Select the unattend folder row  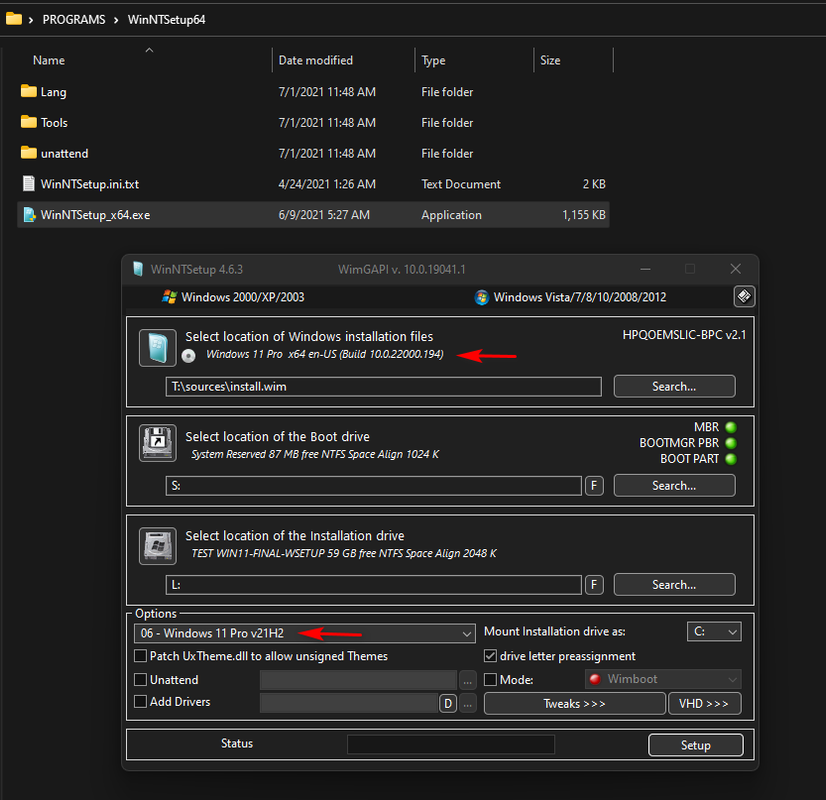tap(313, 153)
